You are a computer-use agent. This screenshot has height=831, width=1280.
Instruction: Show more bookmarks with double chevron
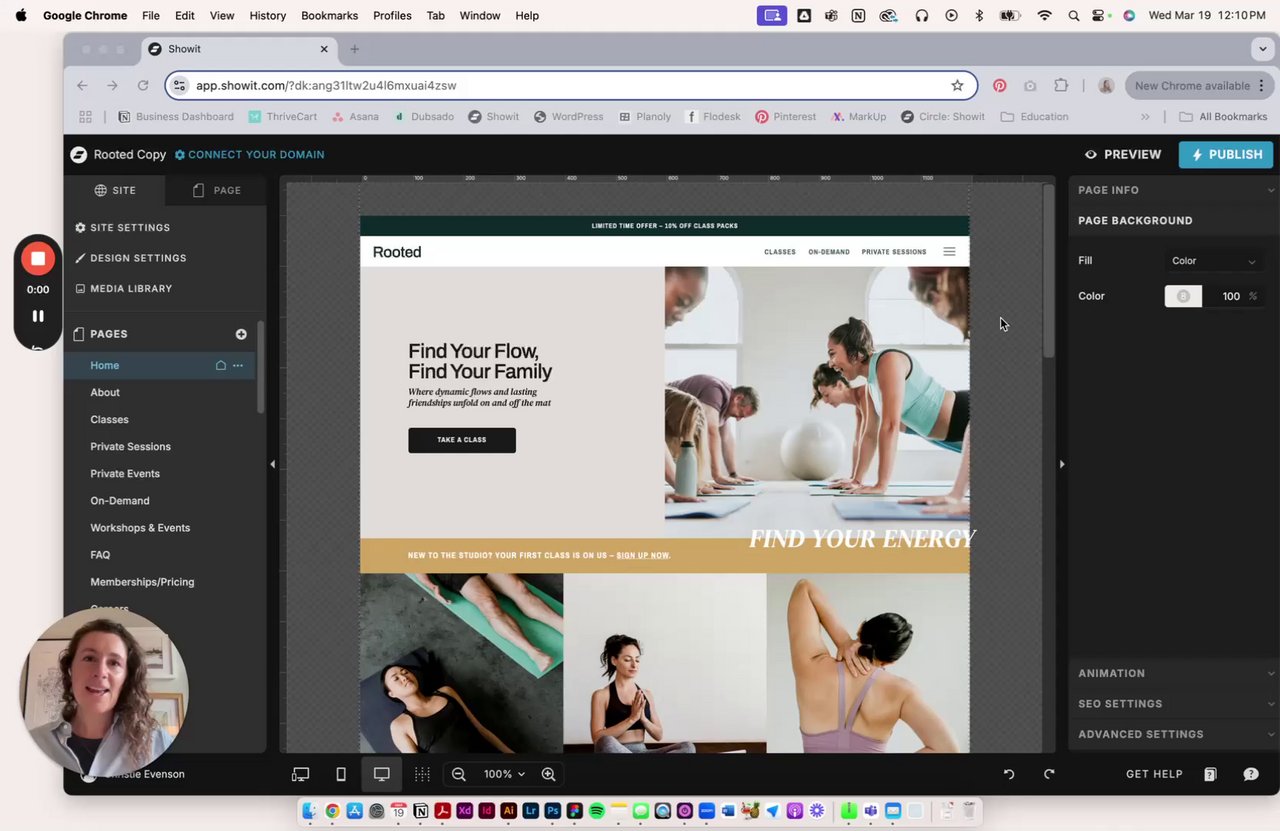click(1145, 117)
